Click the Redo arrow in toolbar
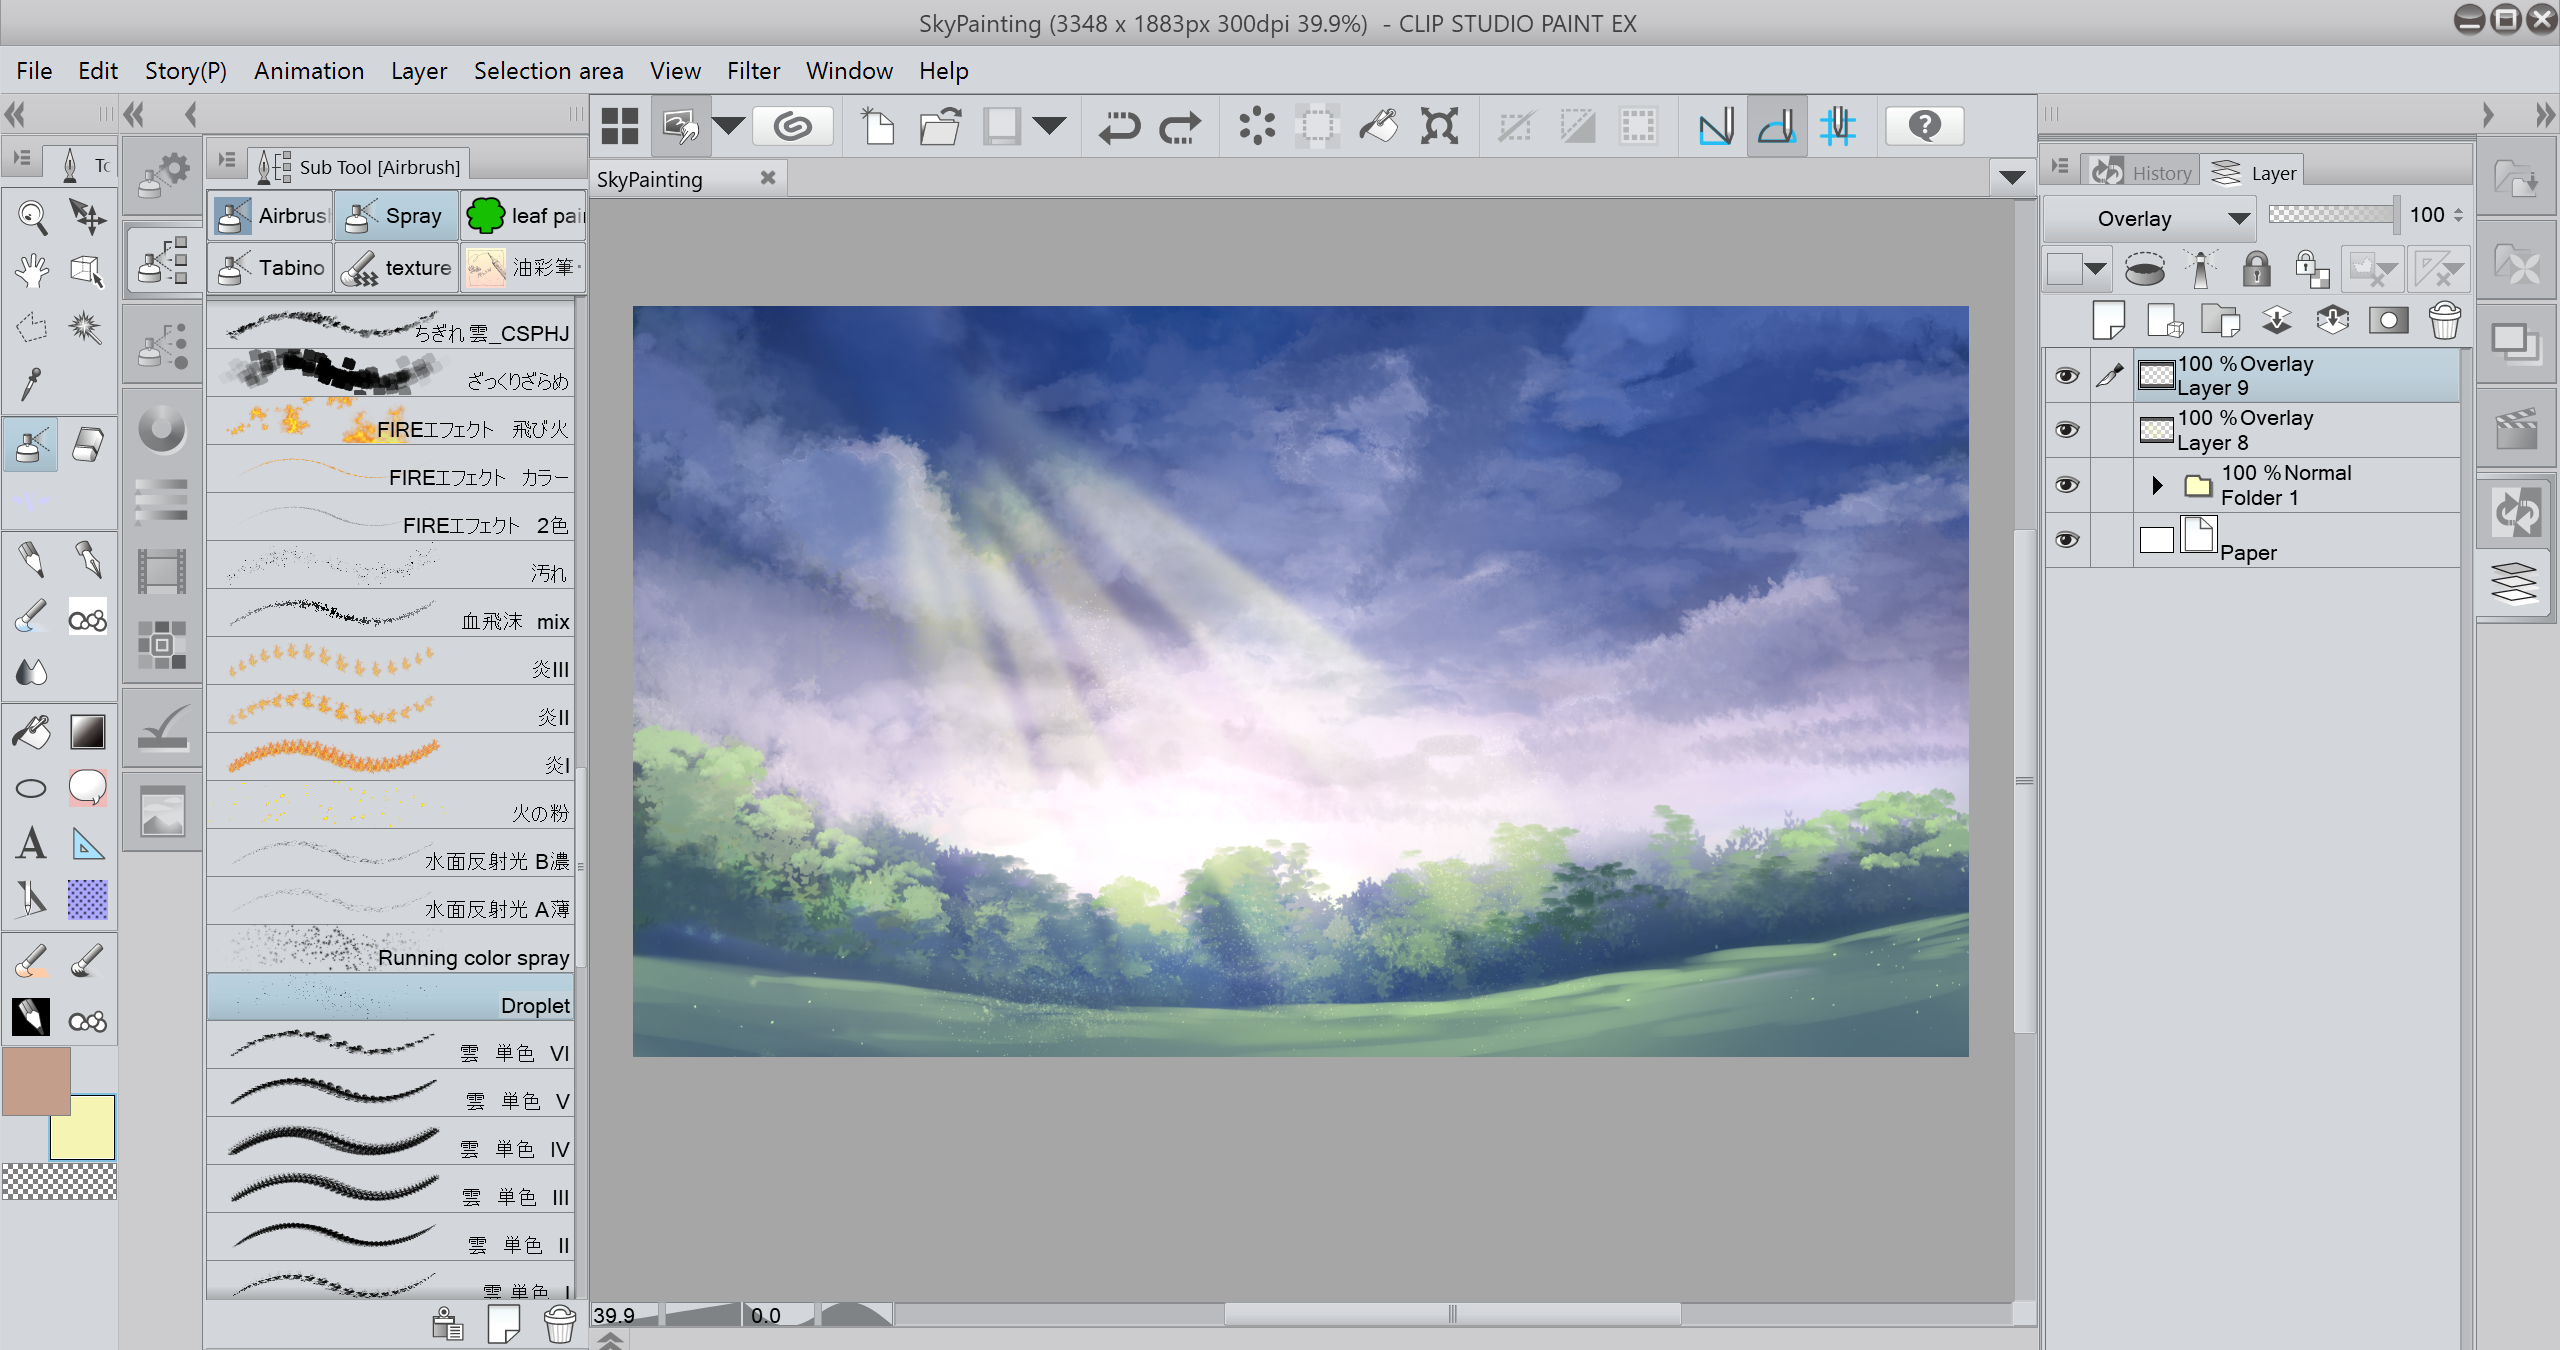This screenshot has width=2560, height=1350. point(1180,127)
